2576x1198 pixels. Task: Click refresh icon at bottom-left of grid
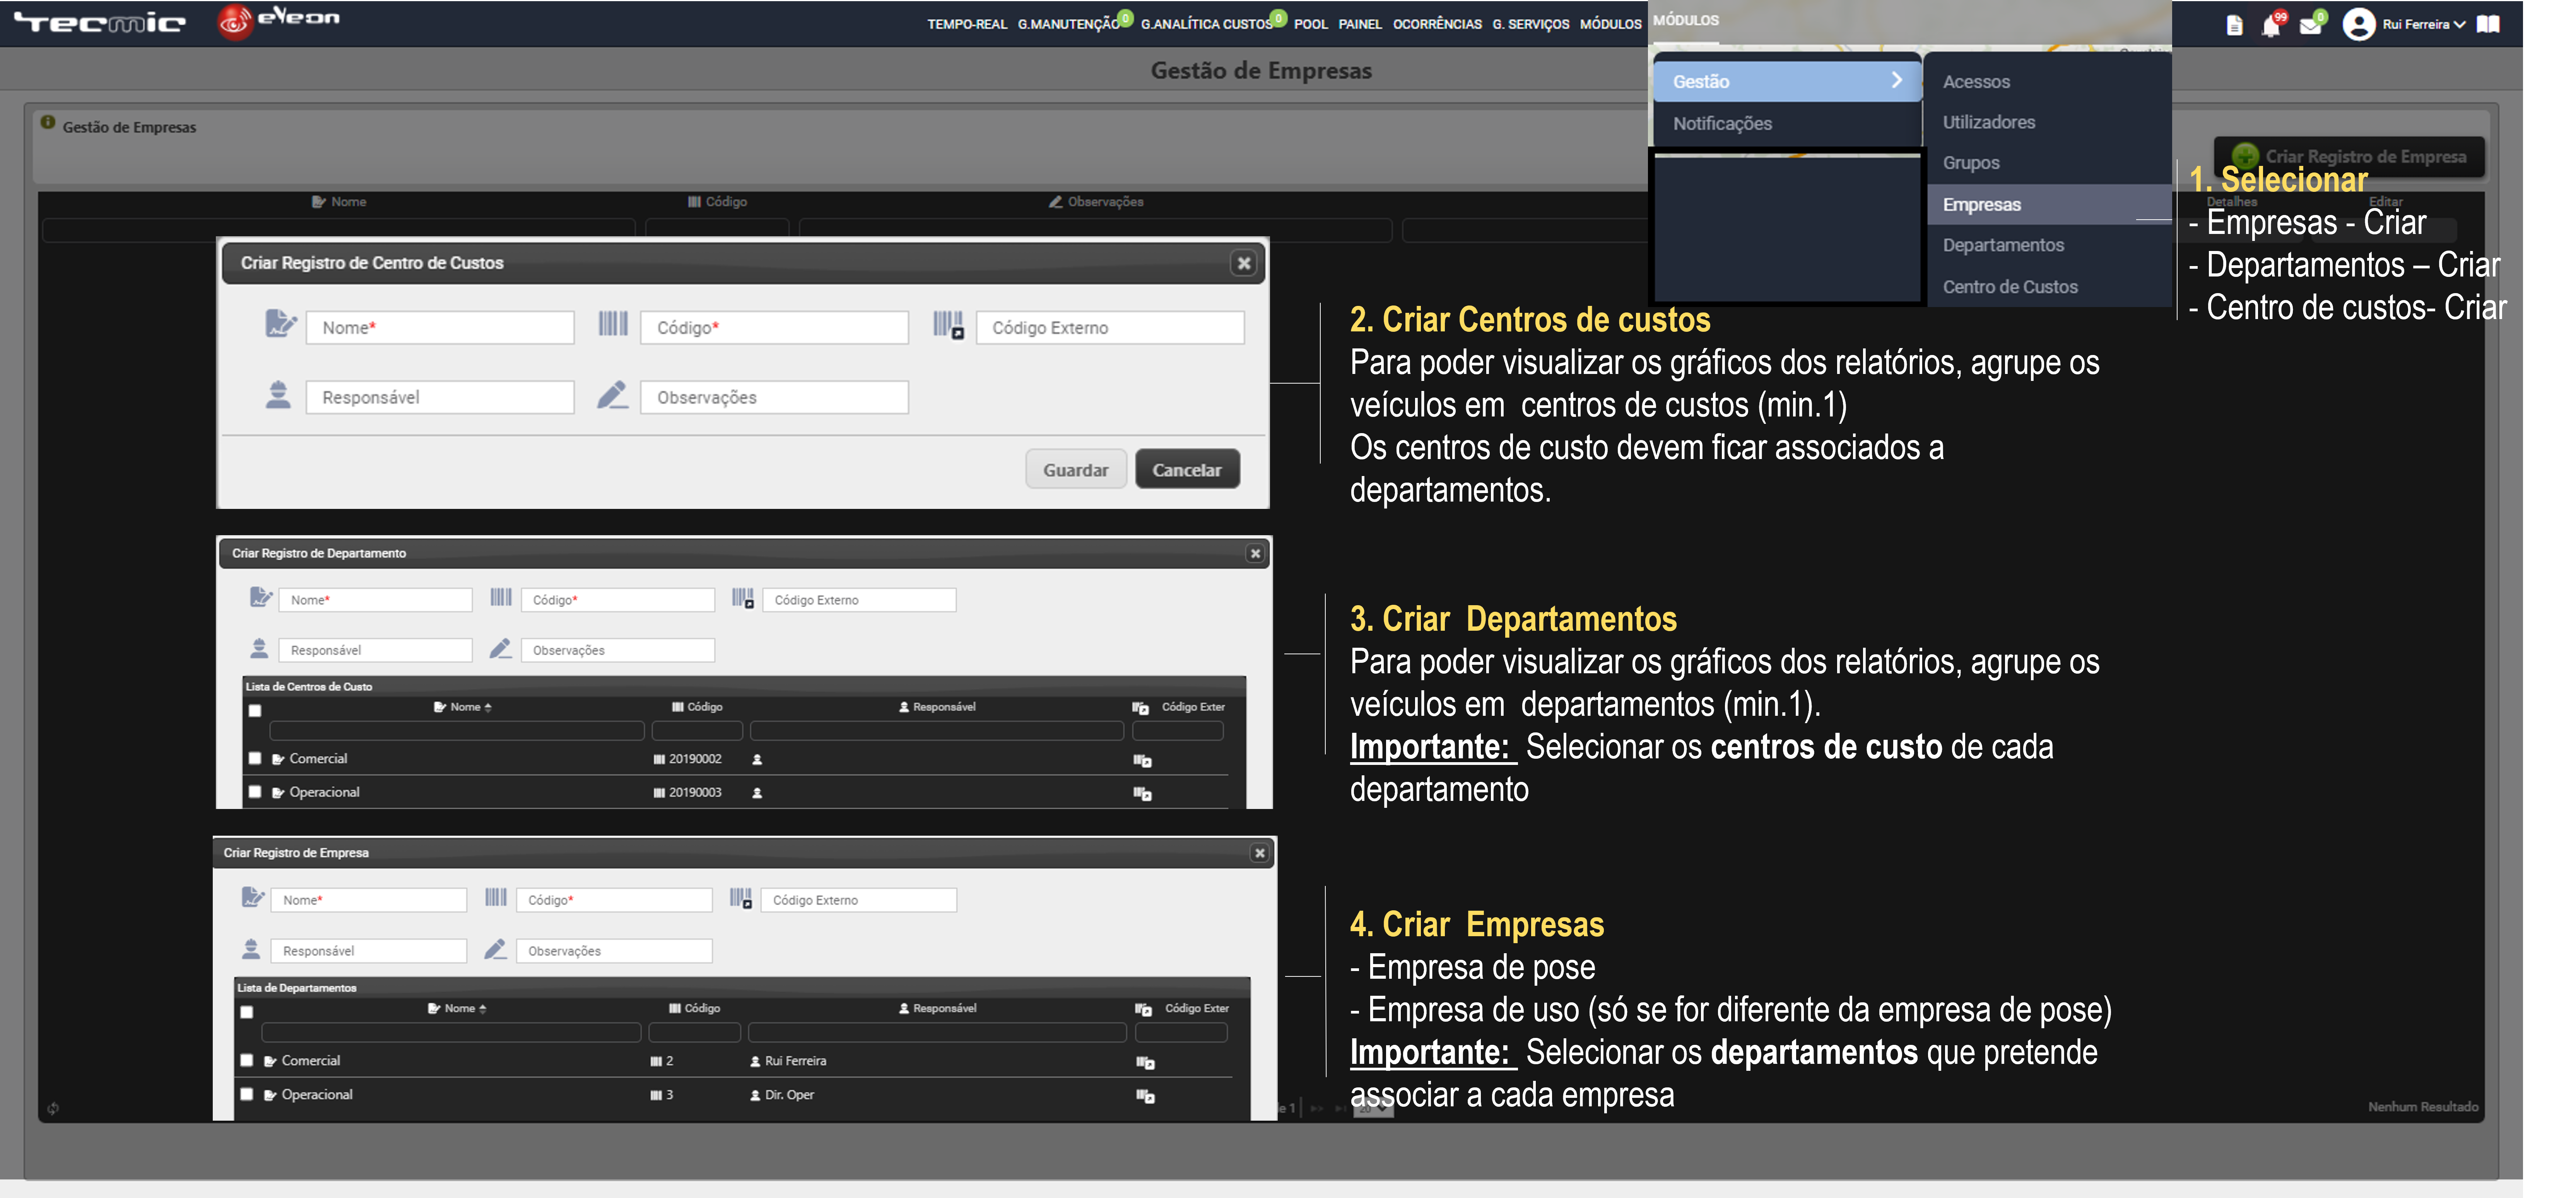(53, 1108)
